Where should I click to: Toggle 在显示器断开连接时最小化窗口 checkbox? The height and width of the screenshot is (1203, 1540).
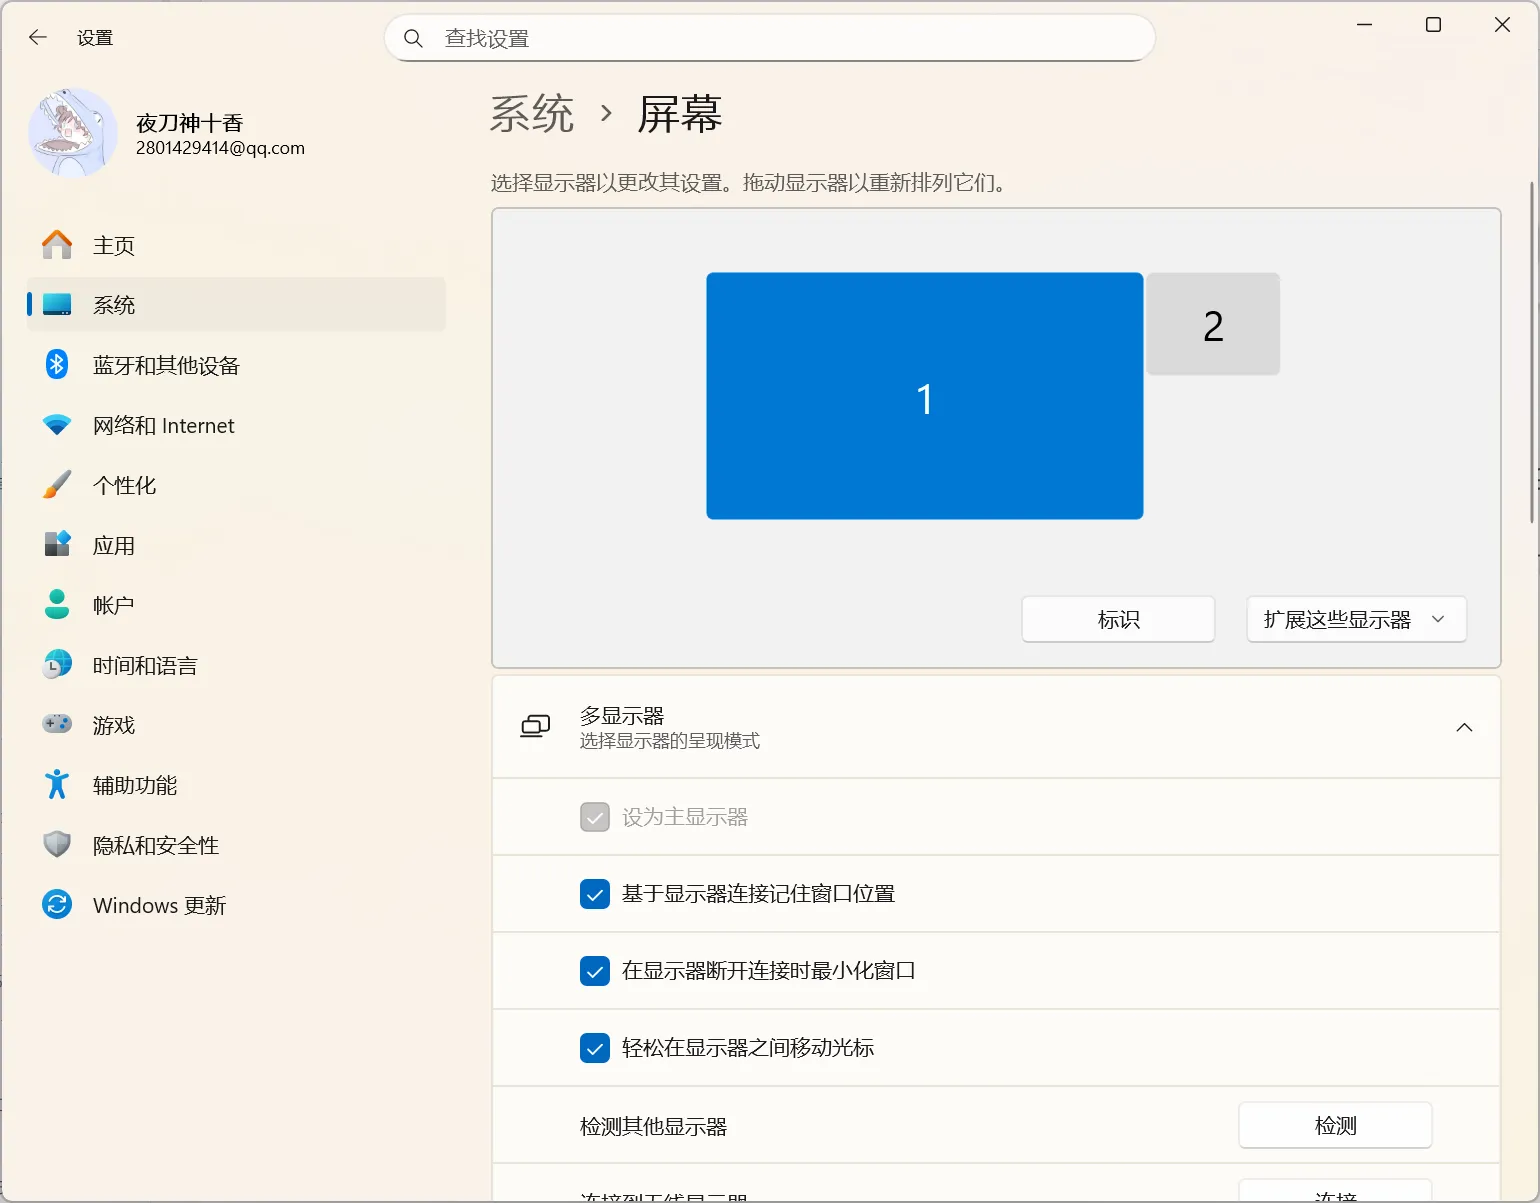[595, 971]
